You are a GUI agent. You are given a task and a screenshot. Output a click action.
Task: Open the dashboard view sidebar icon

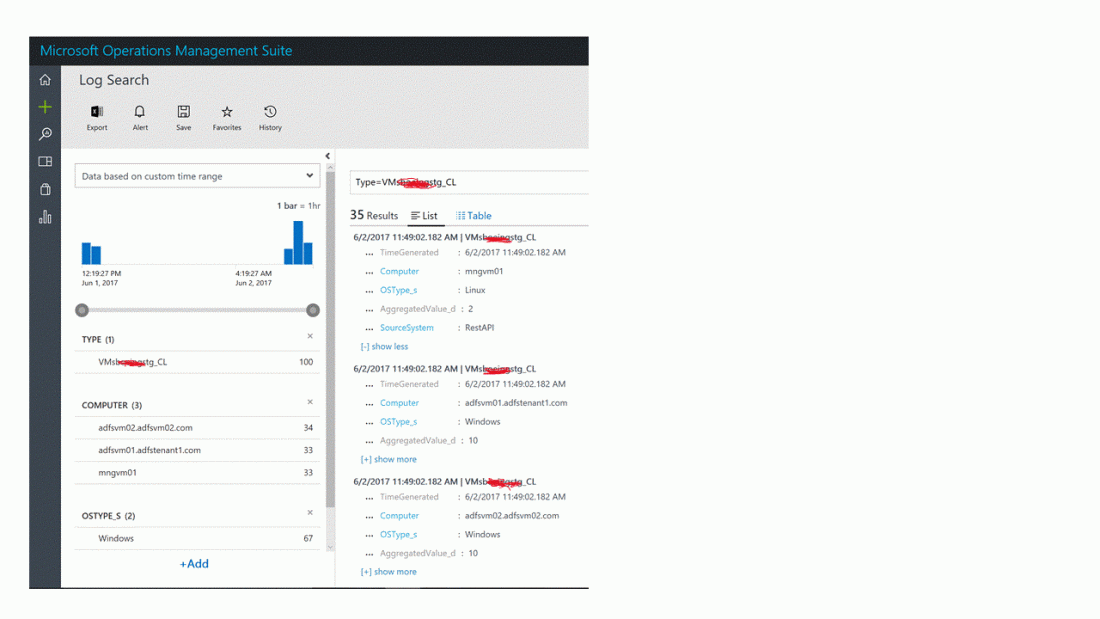pos(45,161)
